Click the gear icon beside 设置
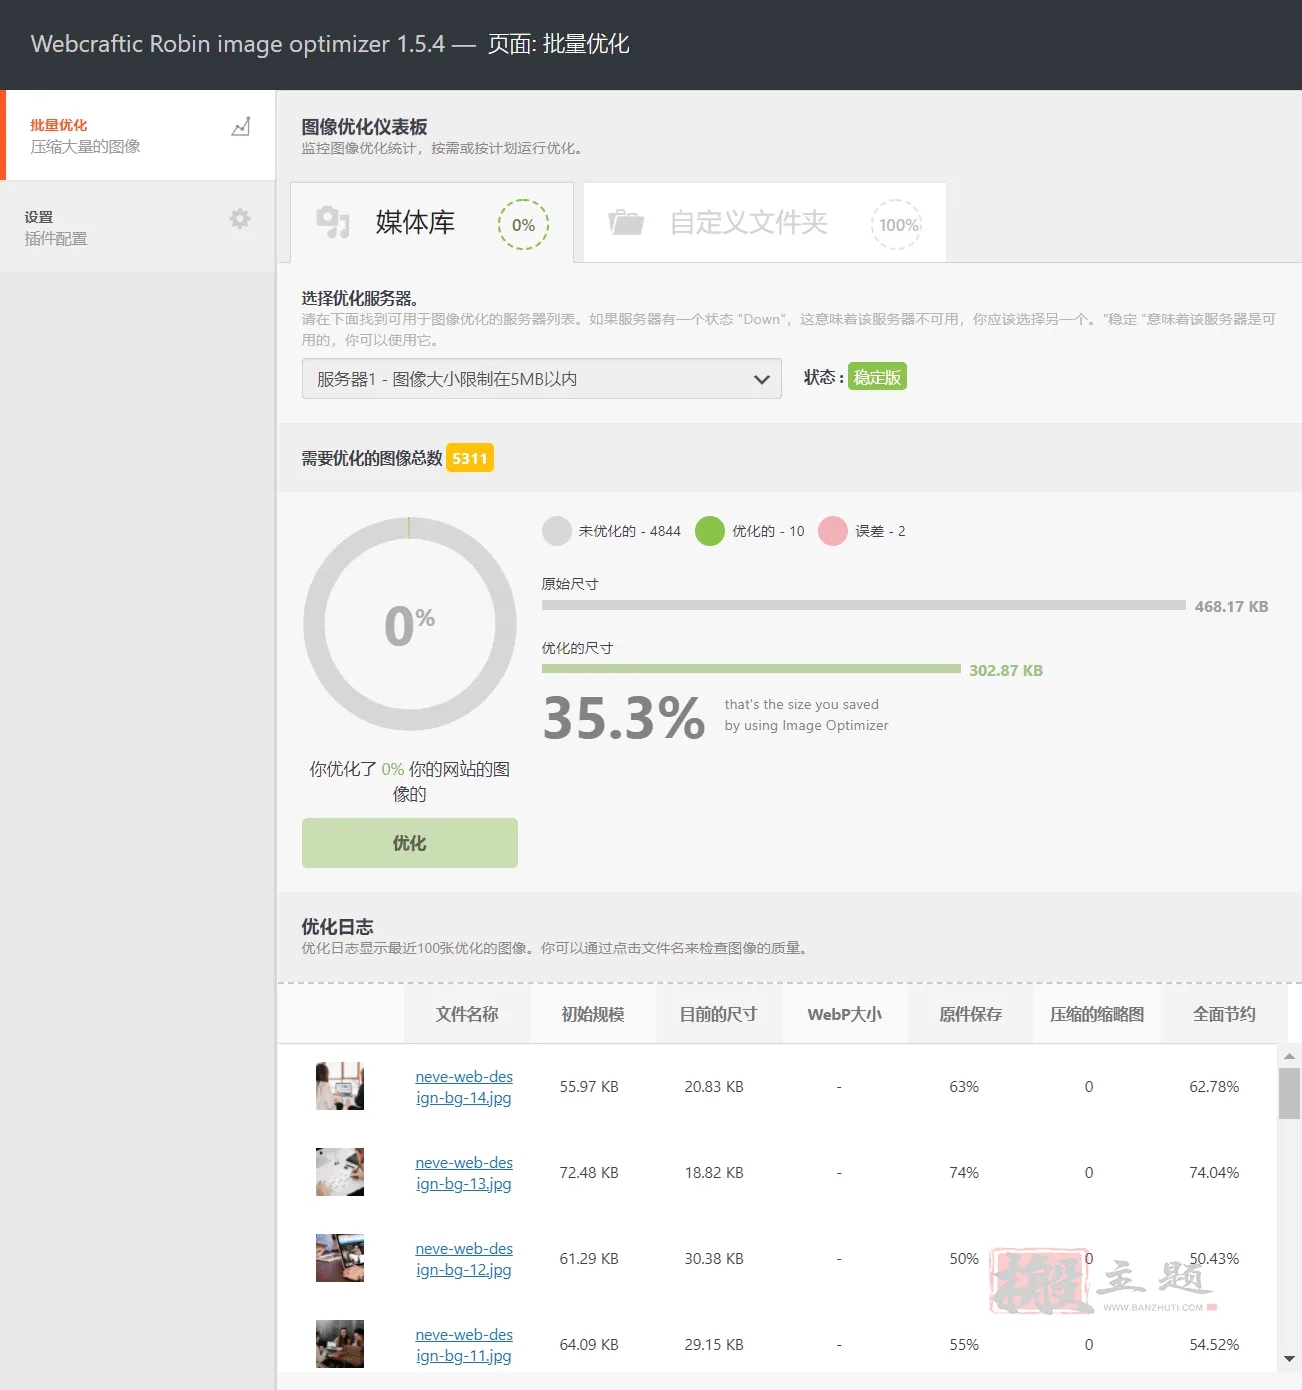 click(240, 219)
